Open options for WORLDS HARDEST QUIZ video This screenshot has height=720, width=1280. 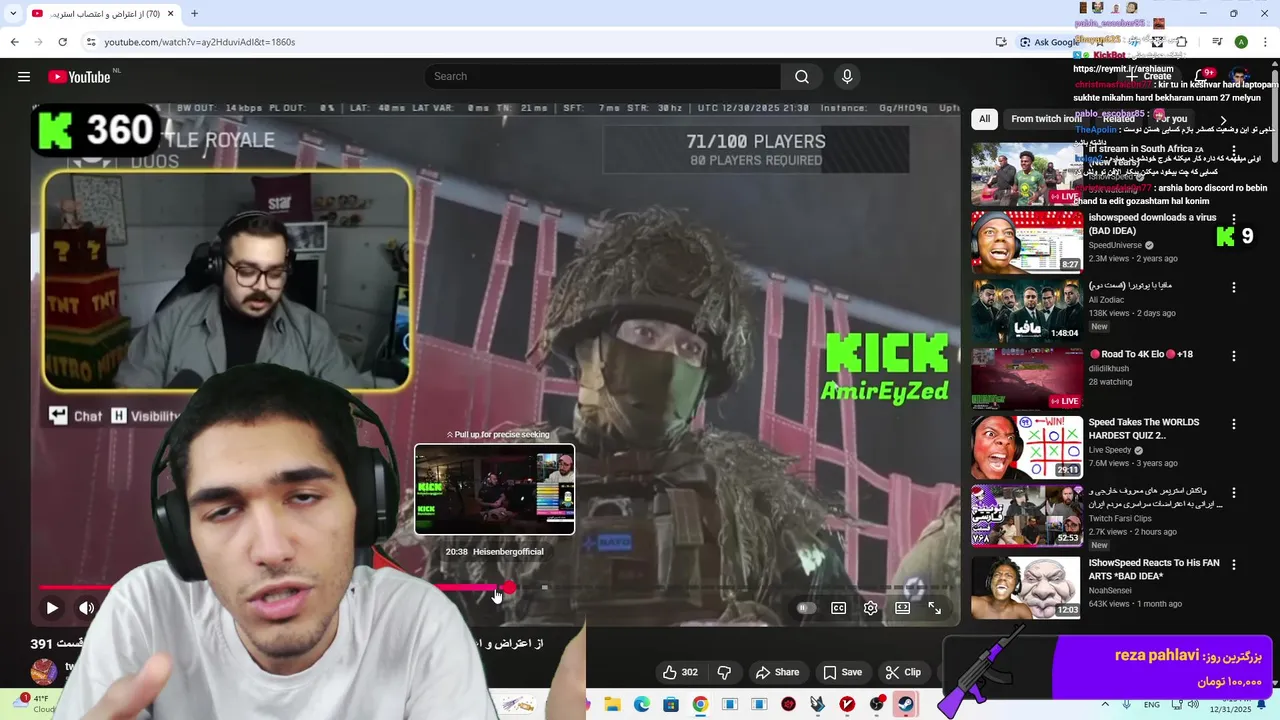tap(1233, 424)
